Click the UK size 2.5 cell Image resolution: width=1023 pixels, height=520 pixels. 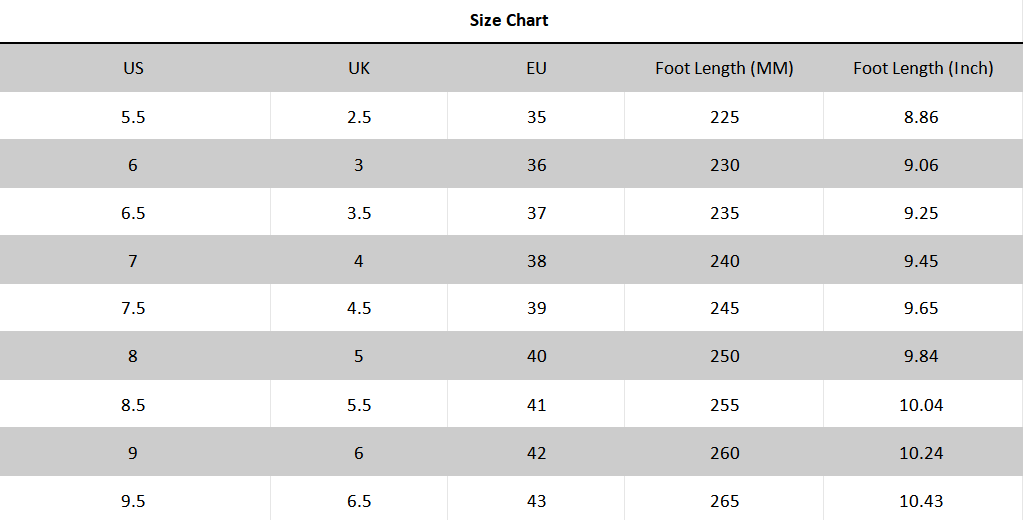[359, 117]
